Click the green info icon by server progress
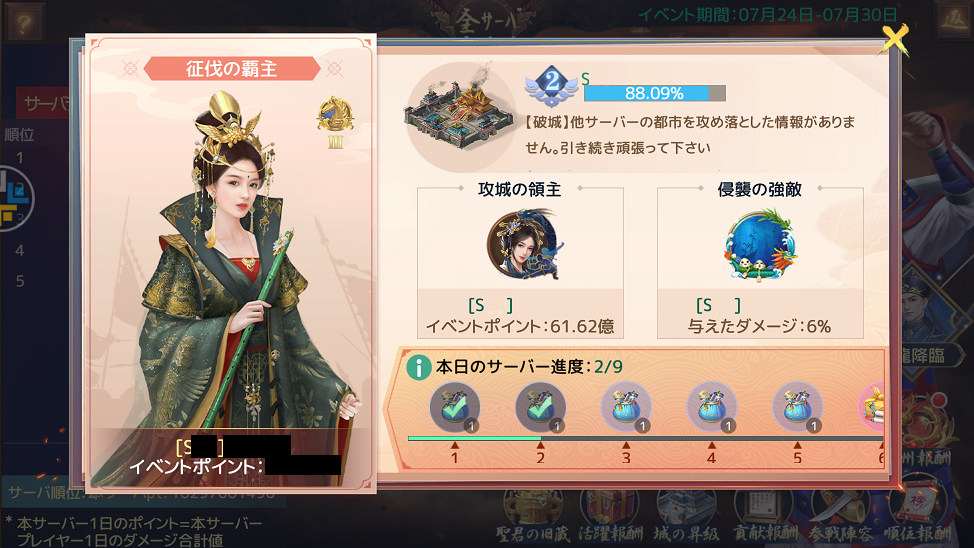 [x=419, y=367]
